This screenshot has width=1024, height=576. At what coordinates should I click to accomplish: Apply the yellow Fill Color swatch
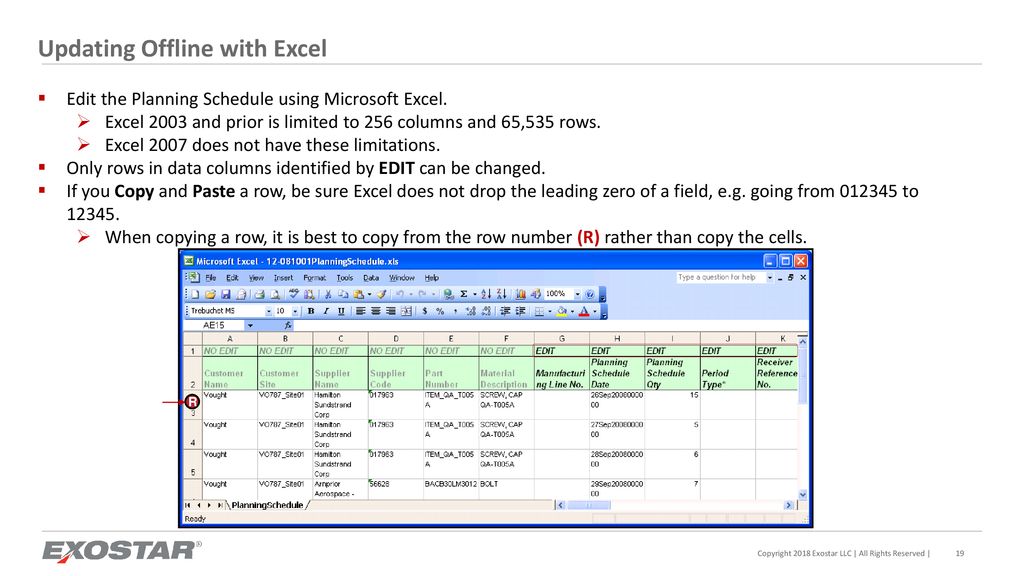562,312
